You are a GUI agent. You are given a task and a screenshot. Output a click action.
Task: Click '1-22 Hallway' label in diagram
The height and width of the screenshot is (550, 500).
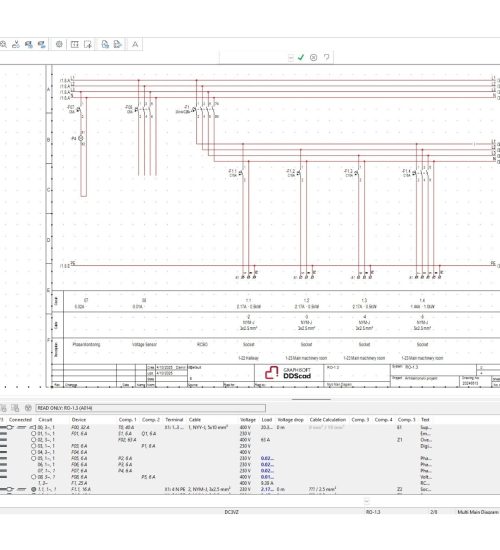pos(248,358)
